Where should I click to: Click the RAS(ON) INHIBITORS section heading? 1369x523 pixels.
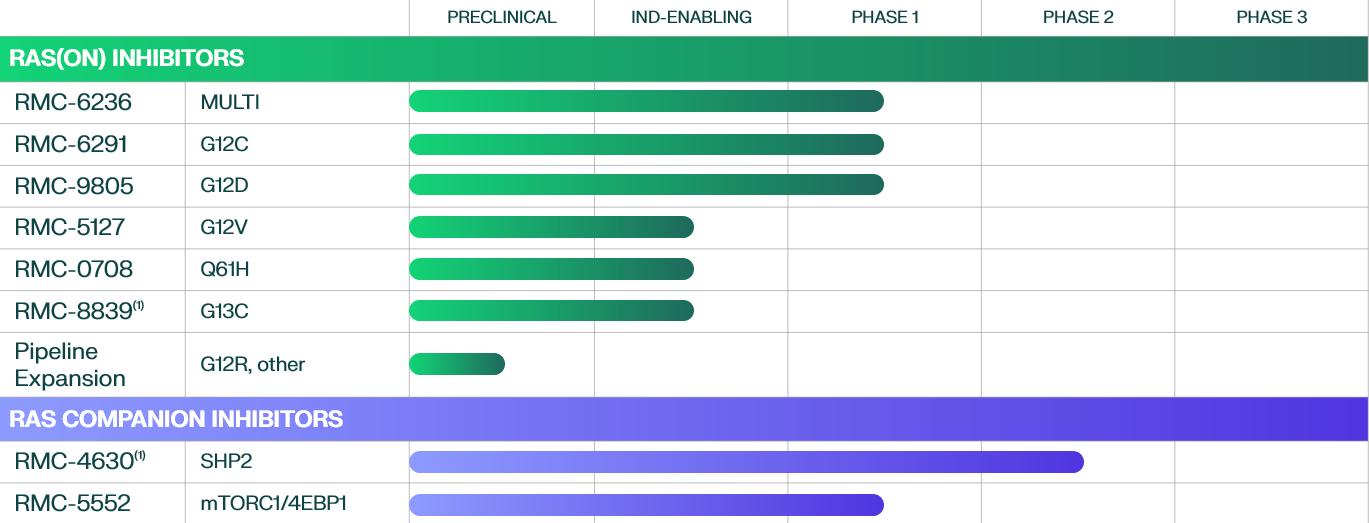point(126,58)
